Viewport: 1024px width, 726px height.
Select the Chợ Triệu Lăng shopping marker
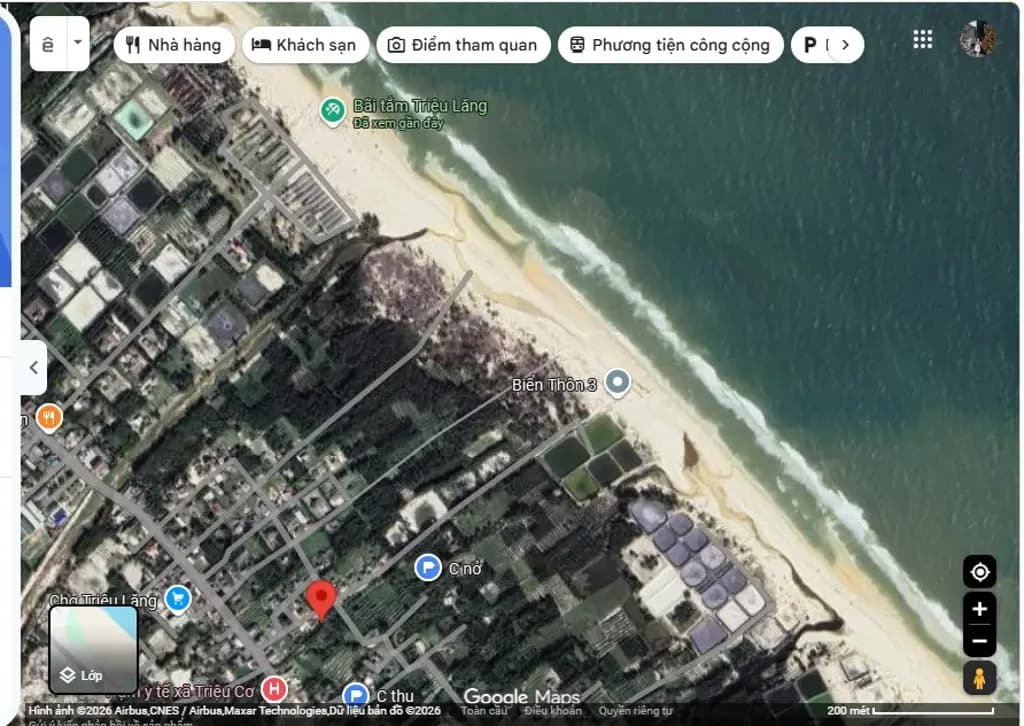[178, 599]
